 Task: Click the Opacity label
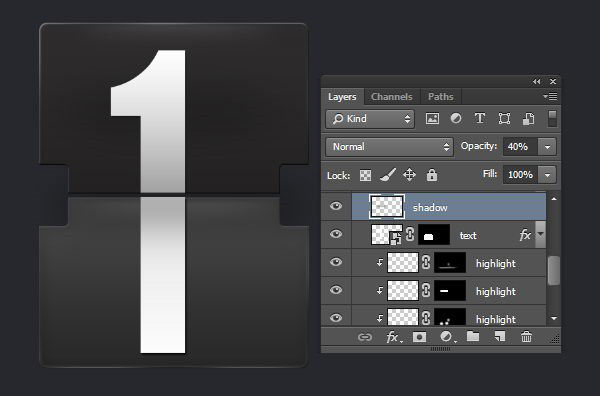tap(479, 146)
